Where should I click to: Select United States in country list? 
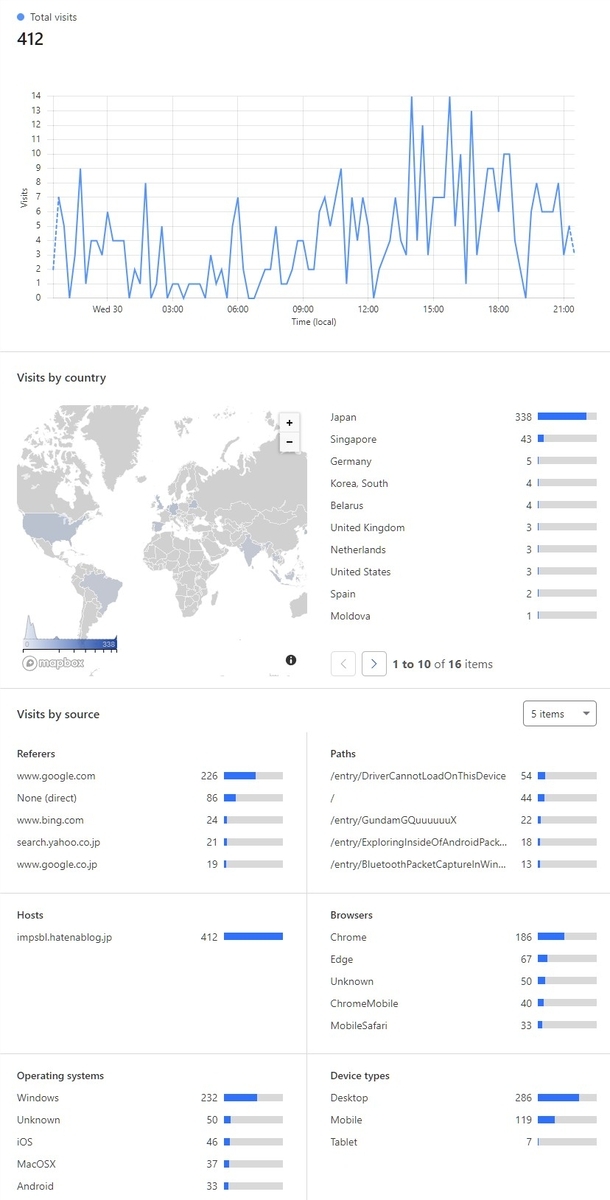[463, 571]
